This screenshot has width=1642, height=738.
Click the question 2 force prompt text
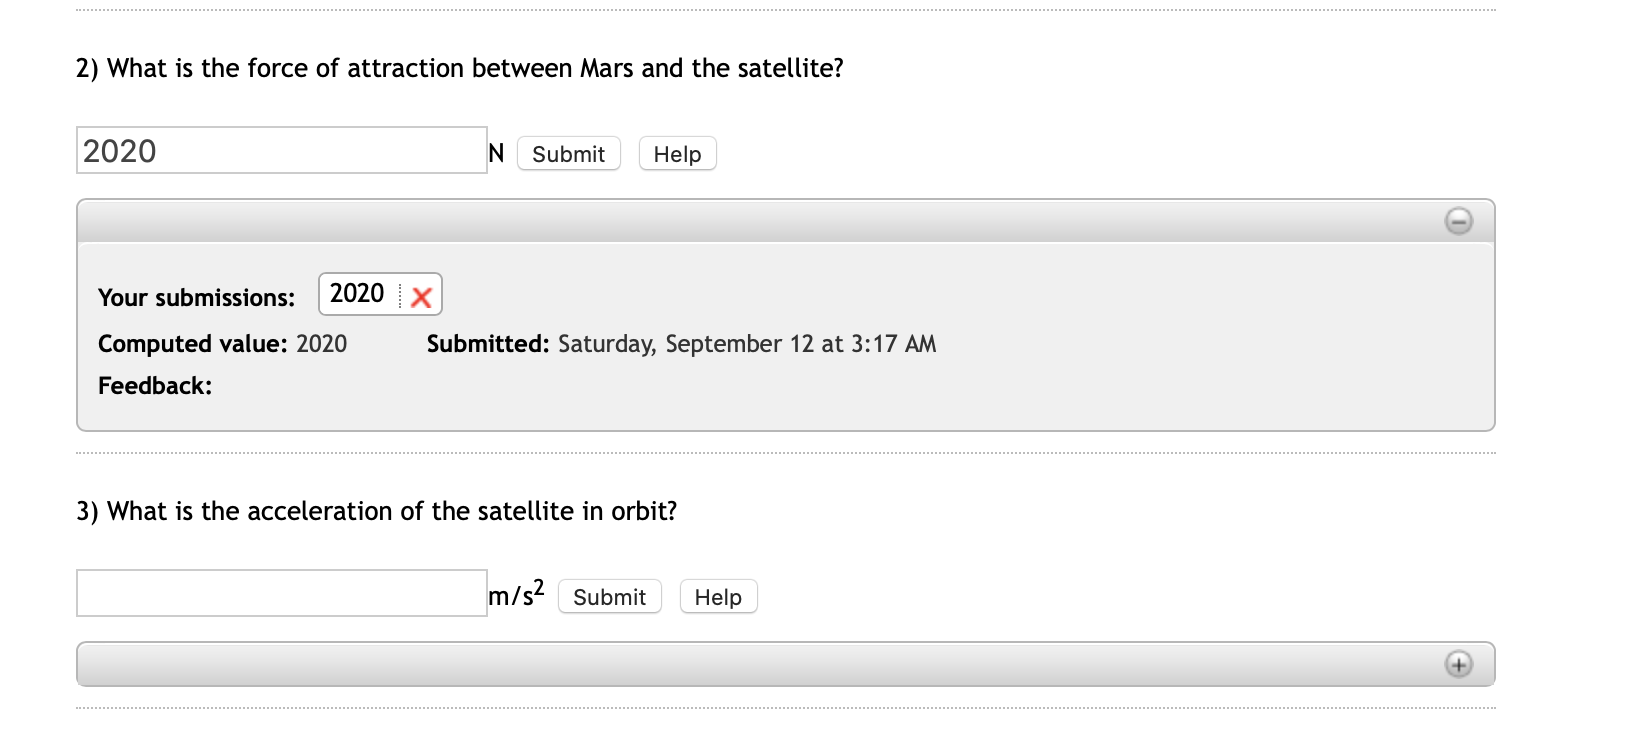coord(460,68)
